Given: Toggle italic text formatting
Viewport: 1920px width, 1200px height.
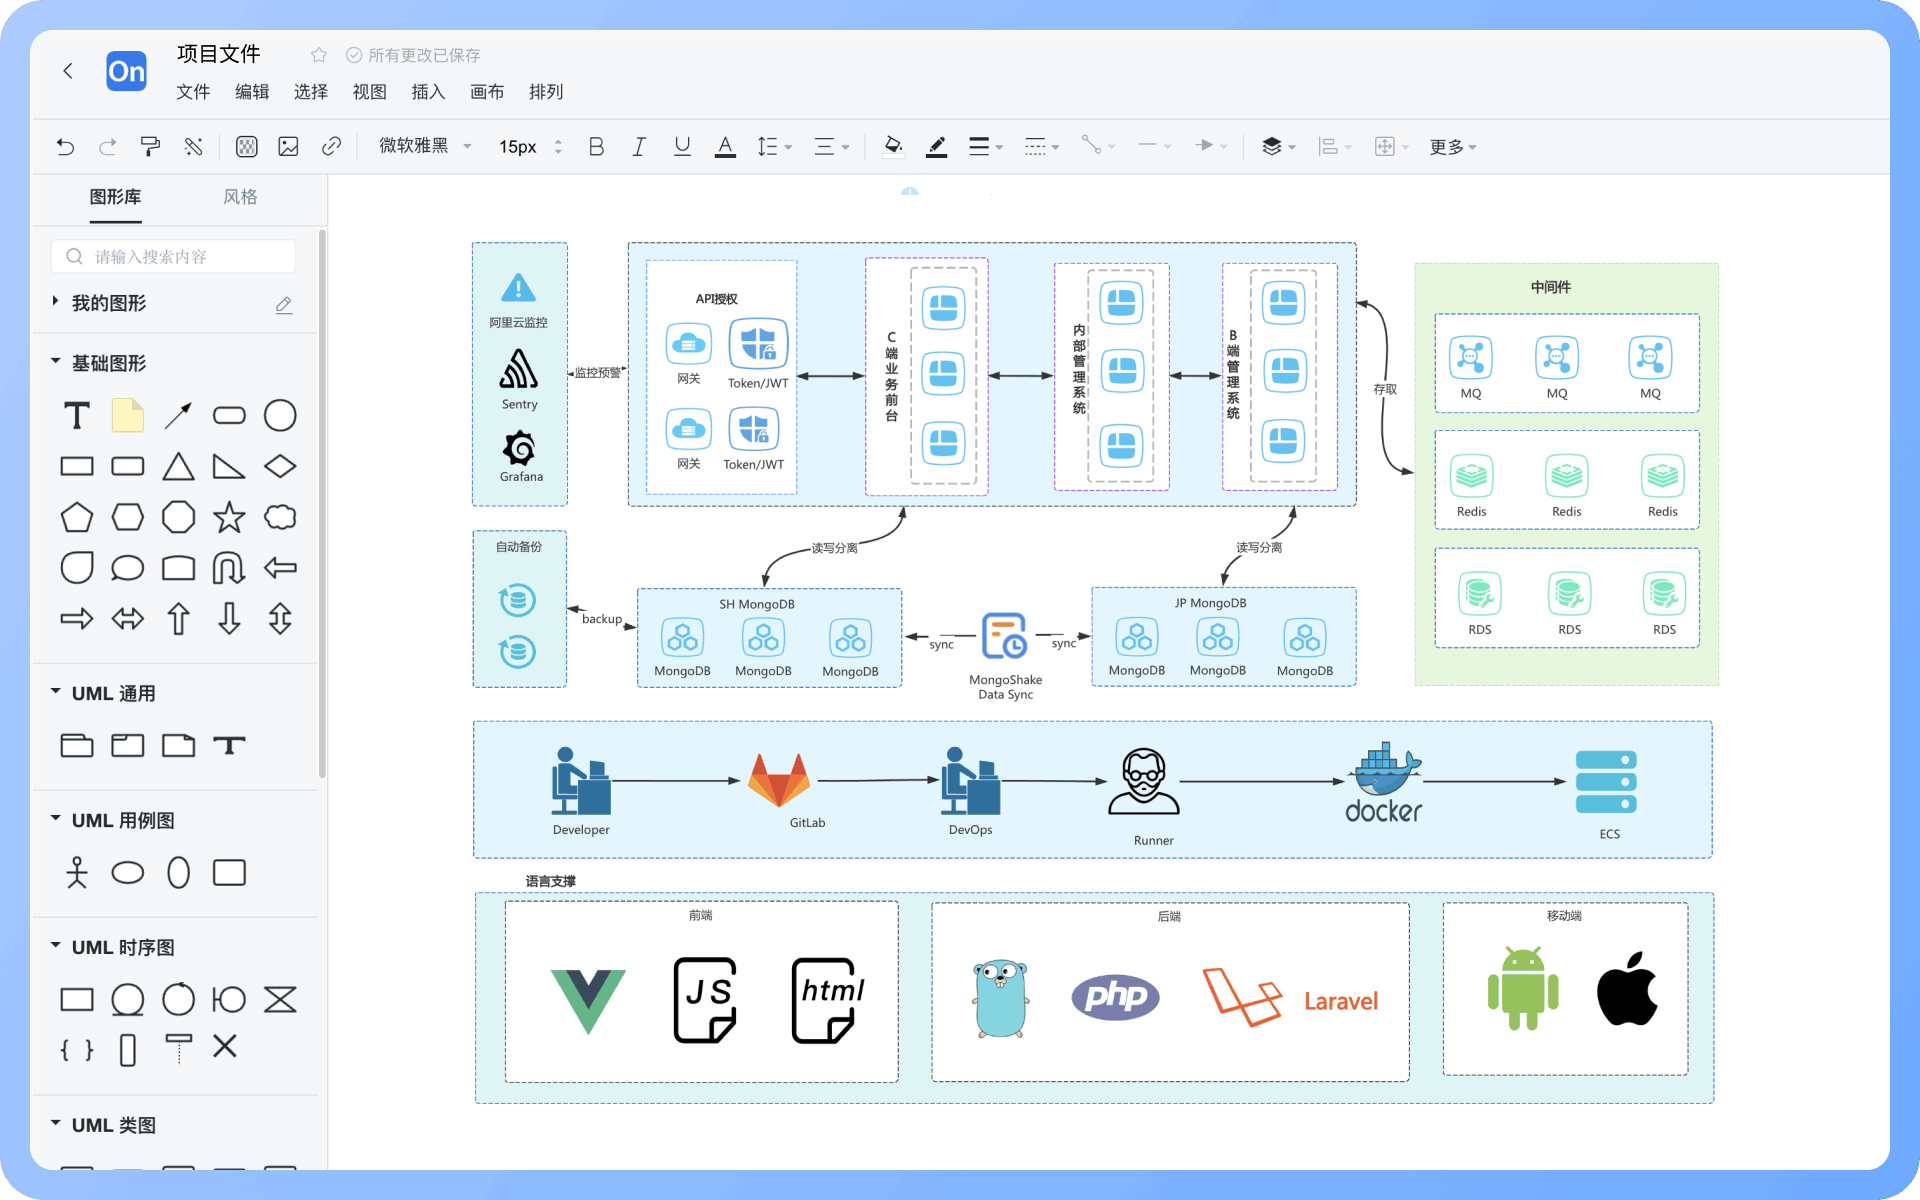Looking at the screenshot, I should coord(639,147).
